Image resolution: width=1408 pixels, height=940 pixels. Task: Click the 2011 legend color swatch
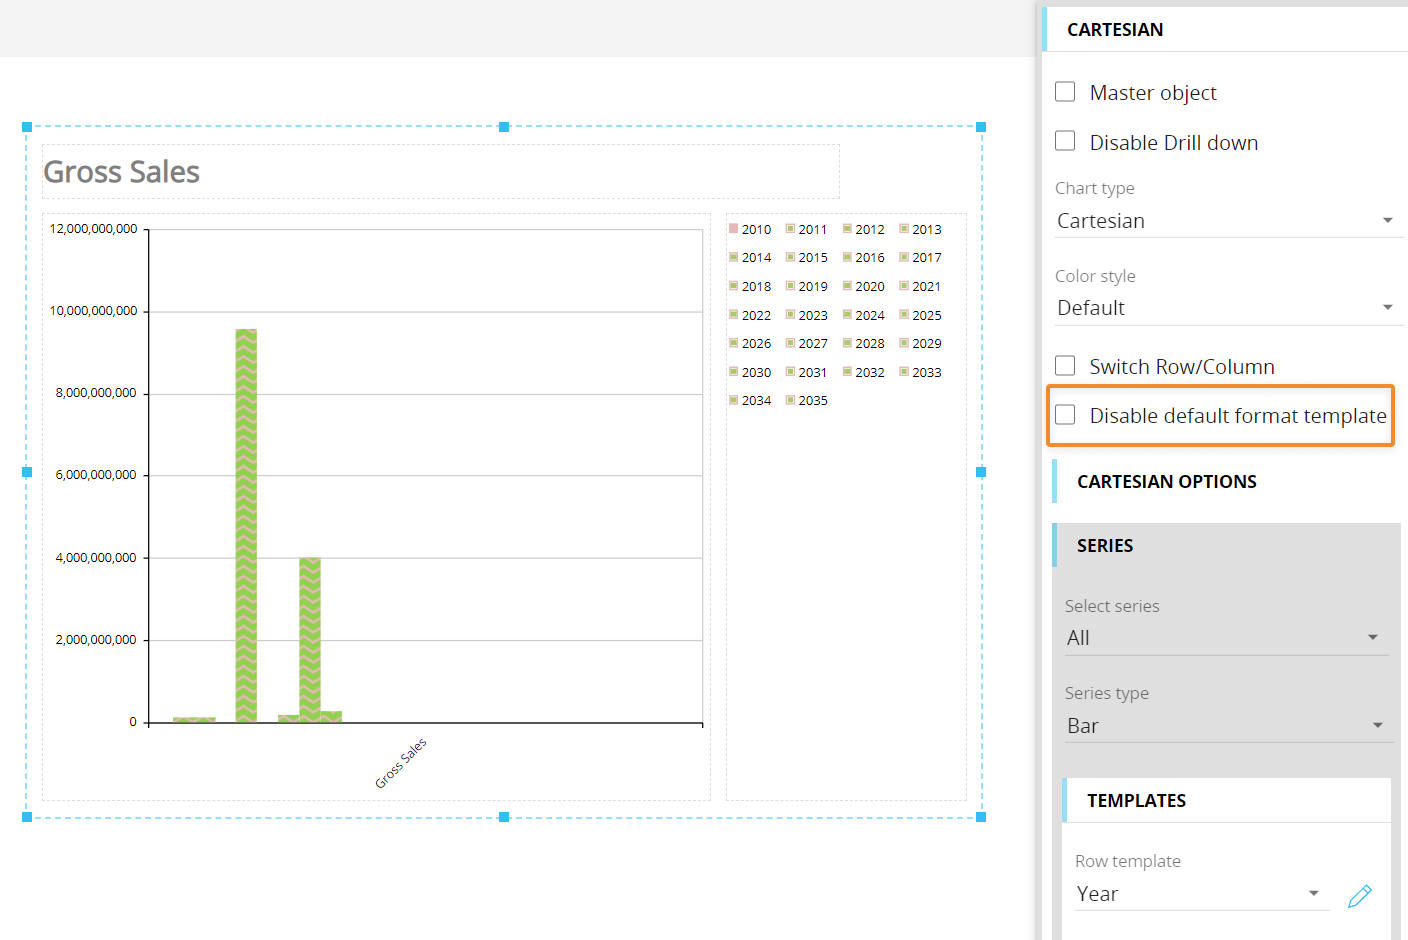(791, 229)
